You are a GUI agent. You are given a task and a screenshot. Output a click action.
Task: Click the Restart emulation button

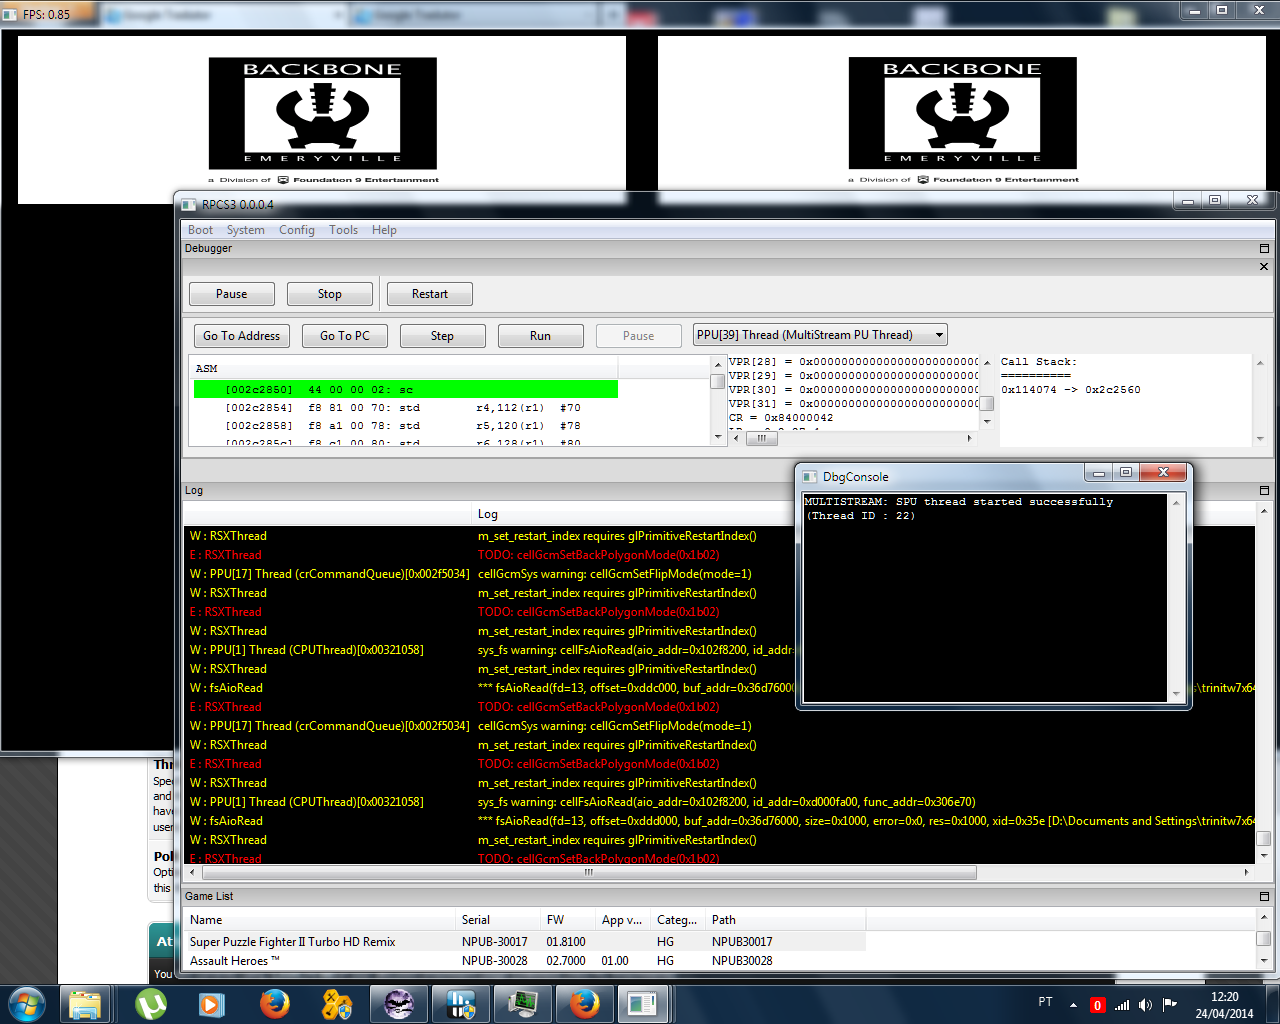coord(429,294)
